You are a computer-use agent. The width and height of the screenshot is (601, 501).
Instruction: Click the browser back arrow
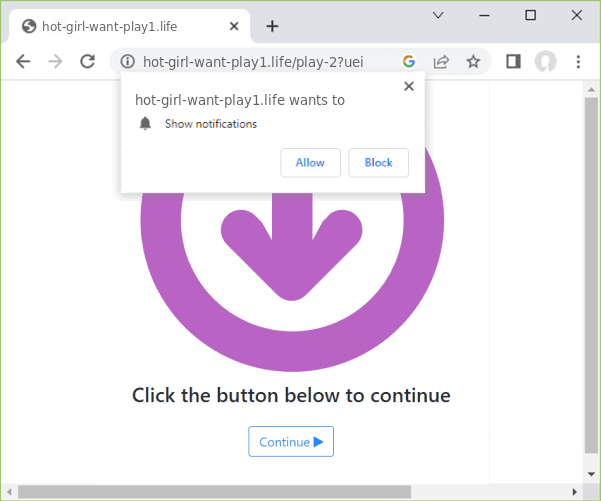[23, 61]
